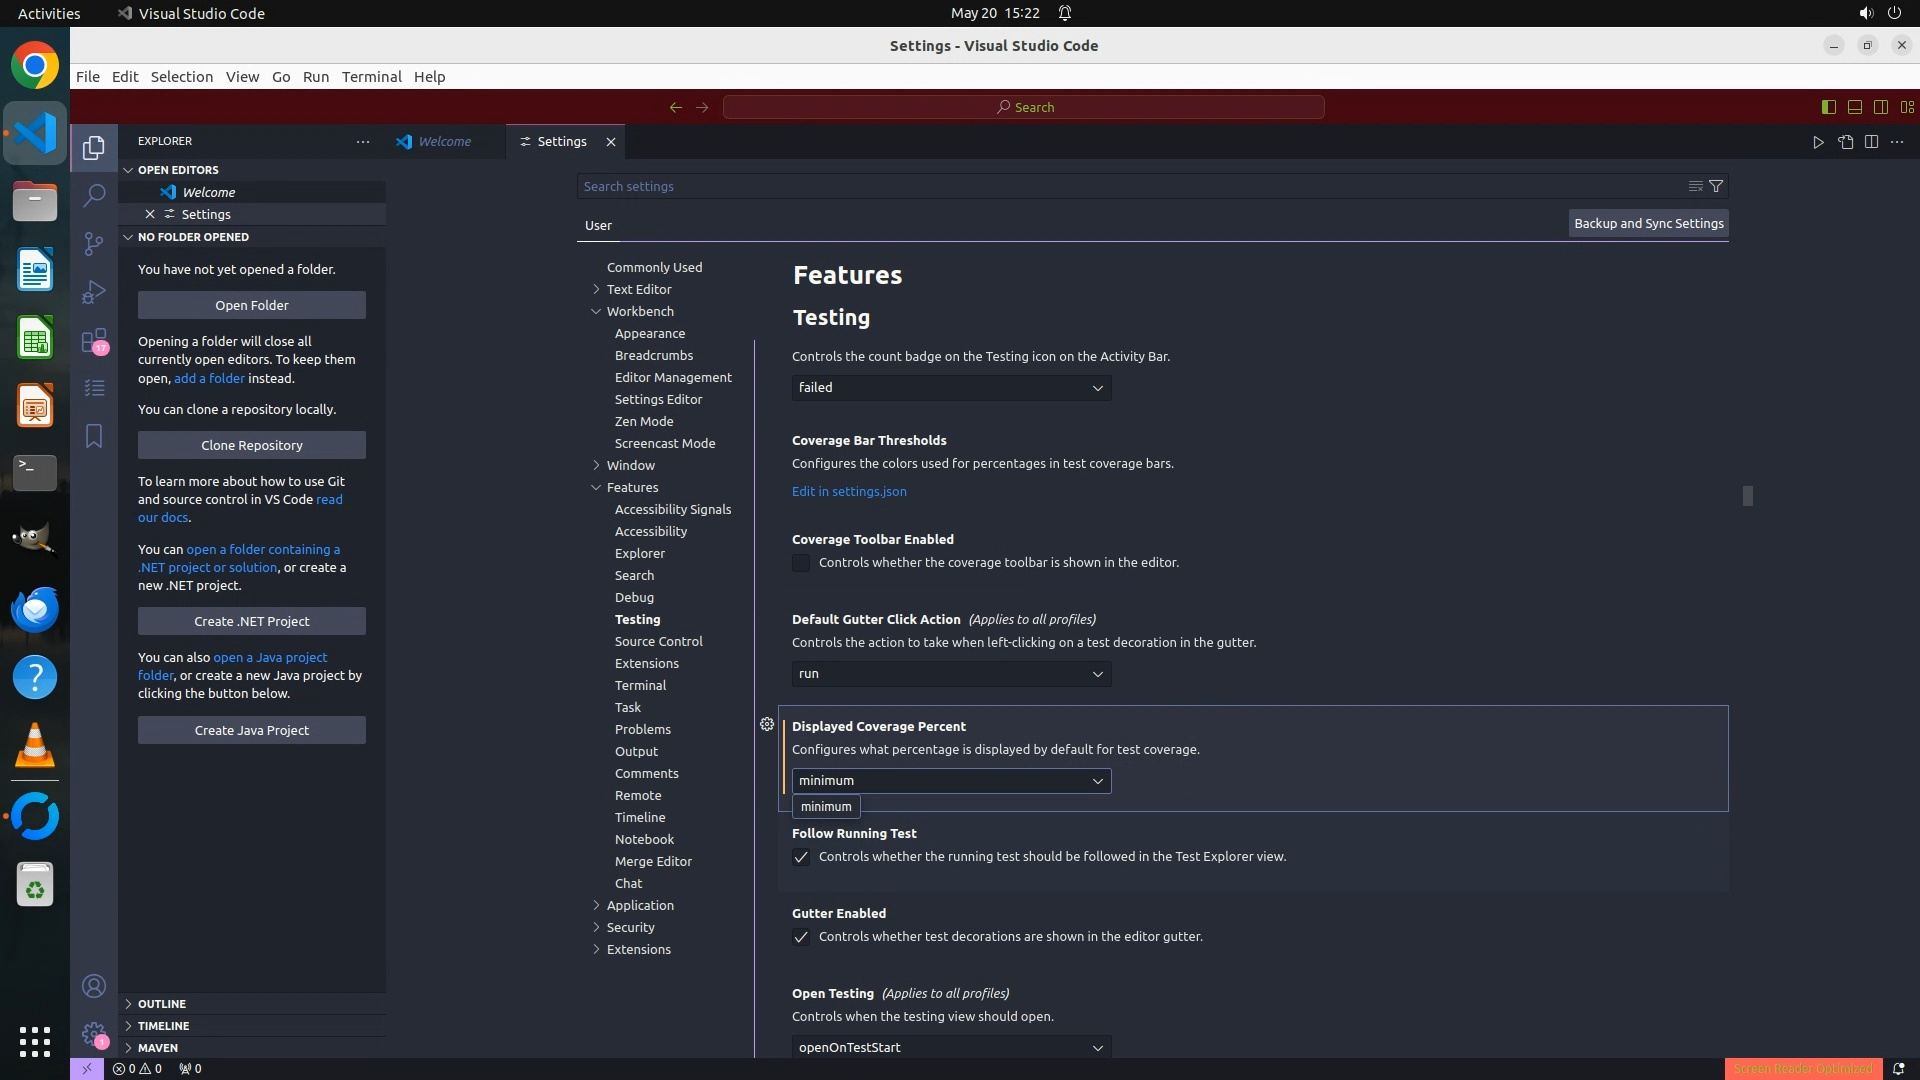1920x1080 pixels.
Task: Click the Search settings input field
Action: [1130, 186]
